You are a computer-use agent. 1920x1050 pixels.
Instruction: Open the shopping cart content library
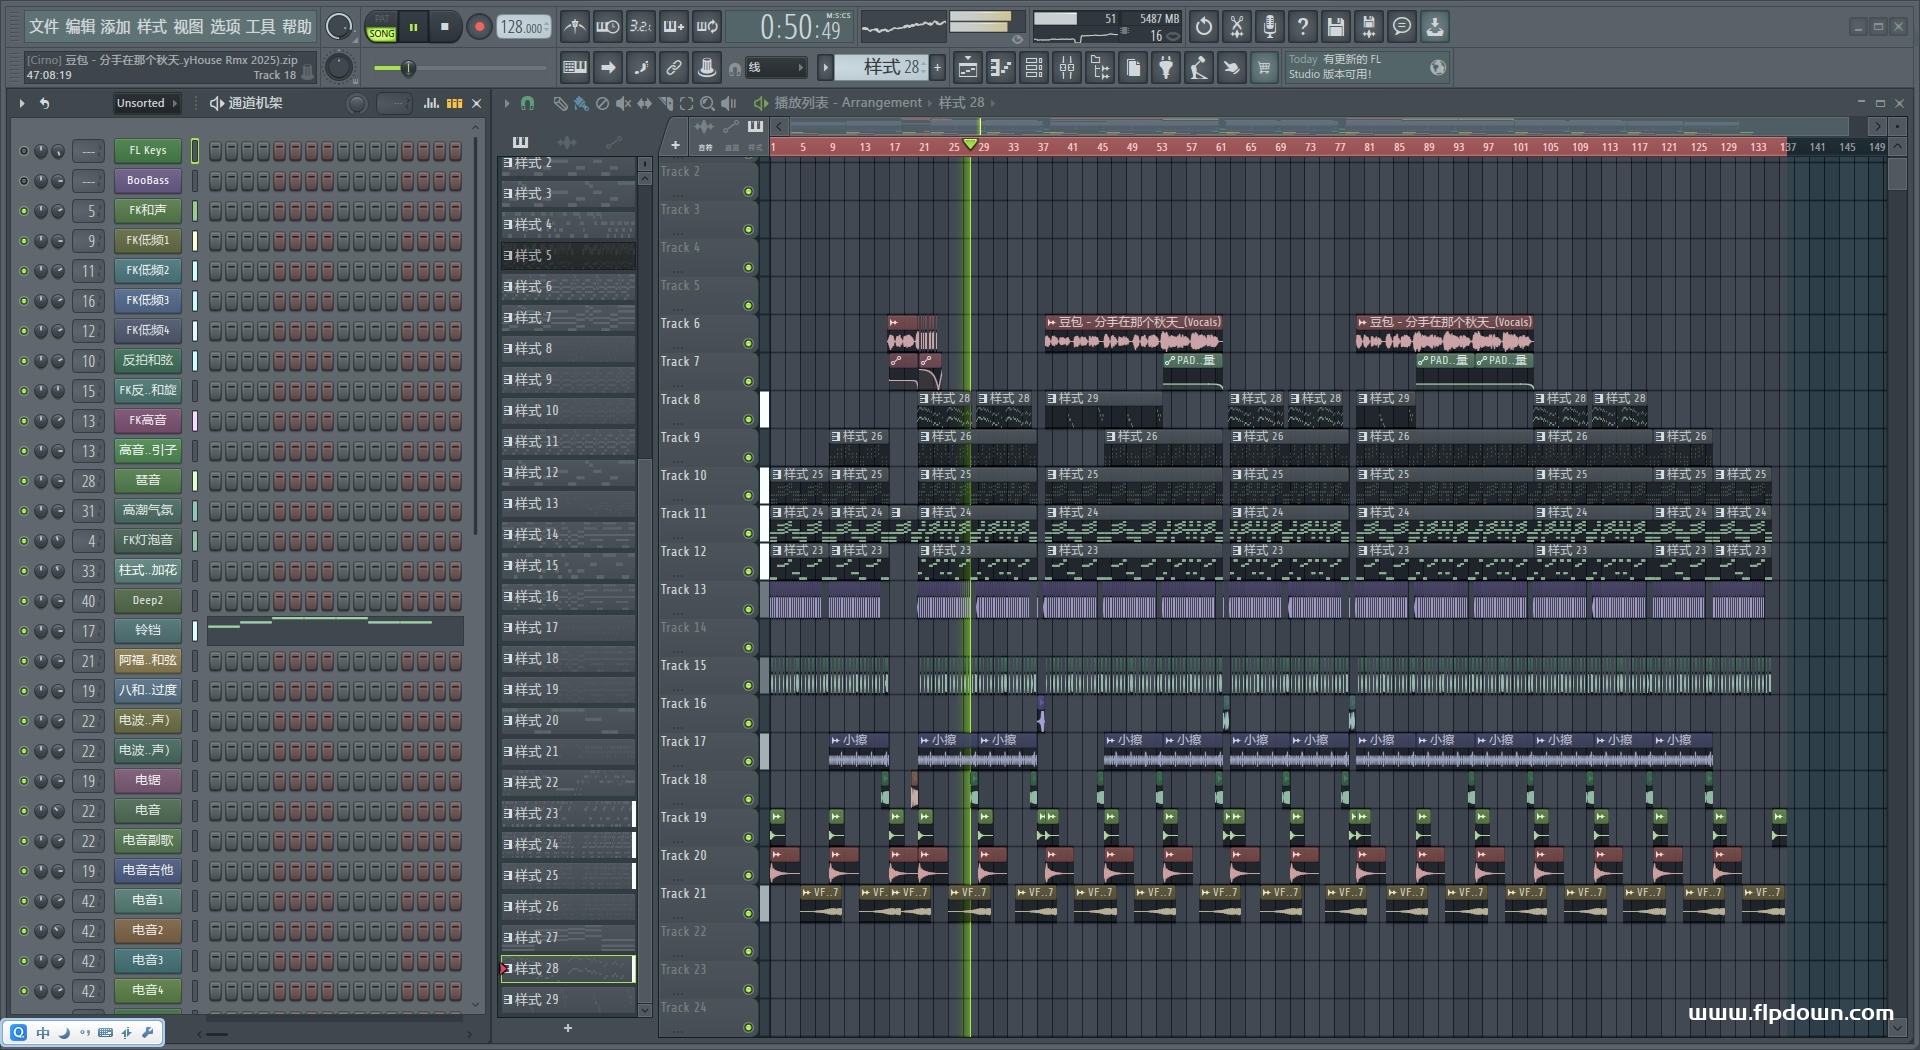click(1264, 68)
